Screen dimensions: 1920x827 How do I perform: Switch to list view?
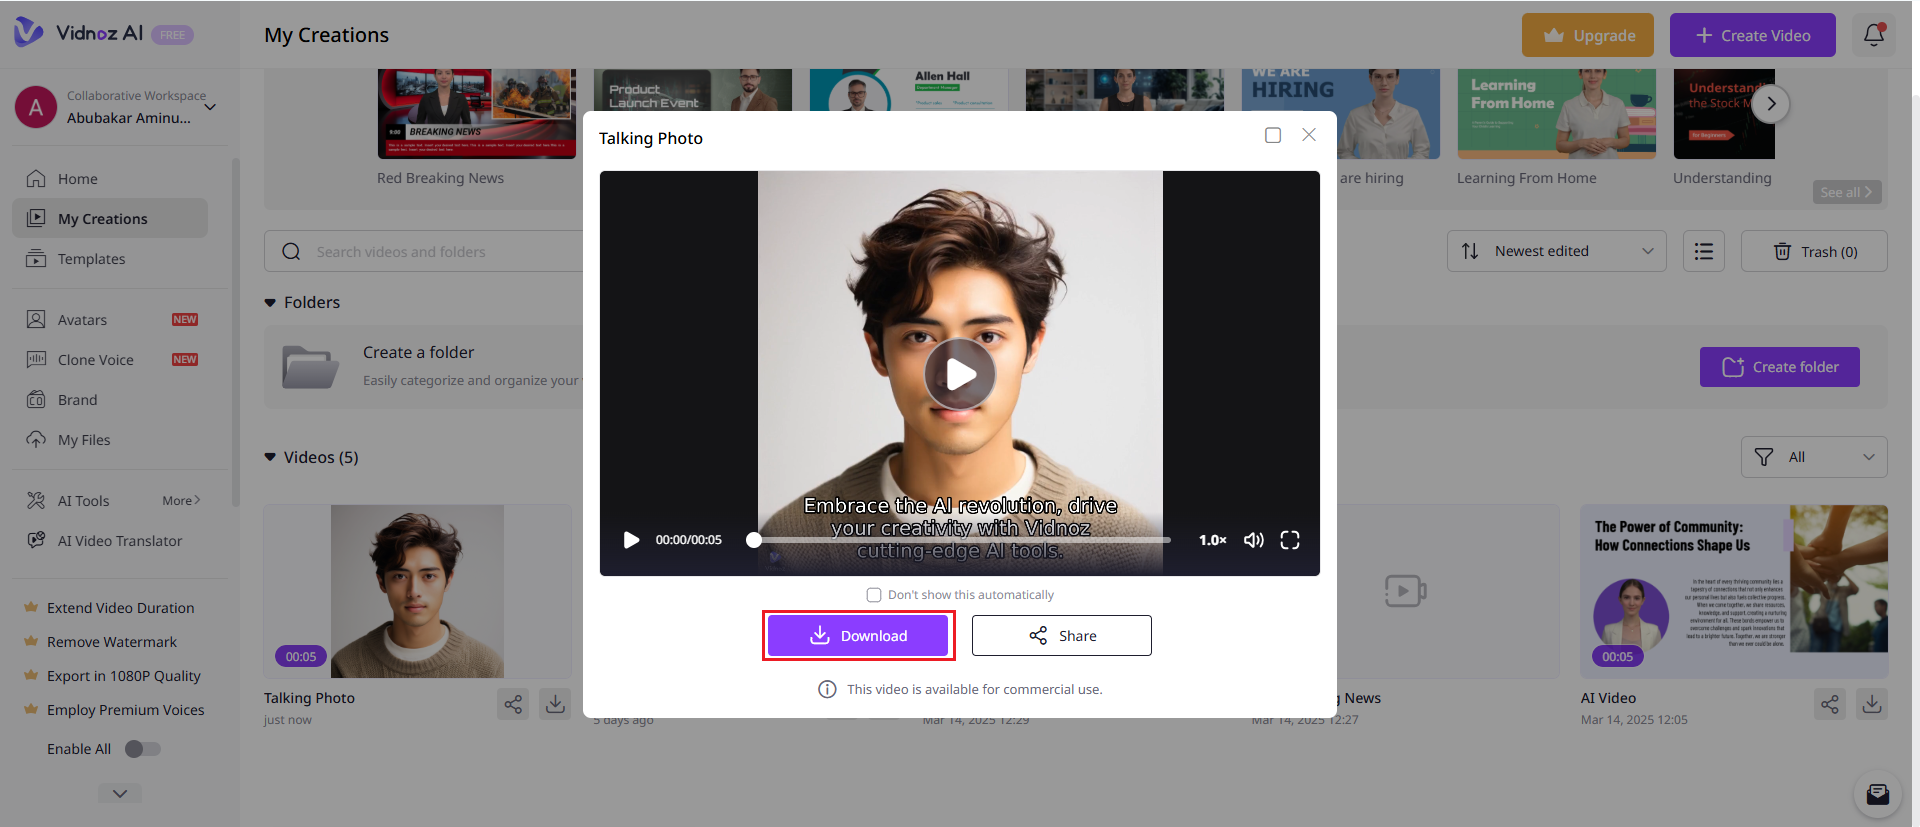point(1704,251)
